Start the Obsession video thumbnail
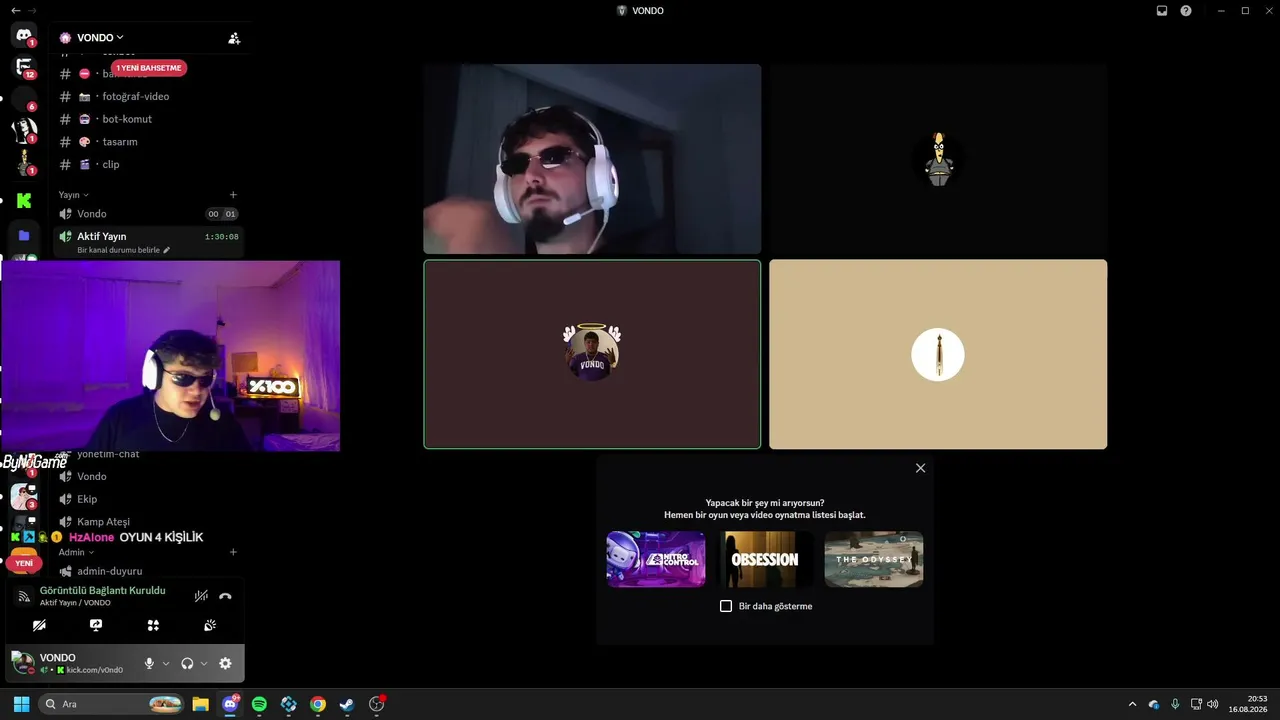The width and height of the screenshot is (1280, 720). [x=765, y=559]
